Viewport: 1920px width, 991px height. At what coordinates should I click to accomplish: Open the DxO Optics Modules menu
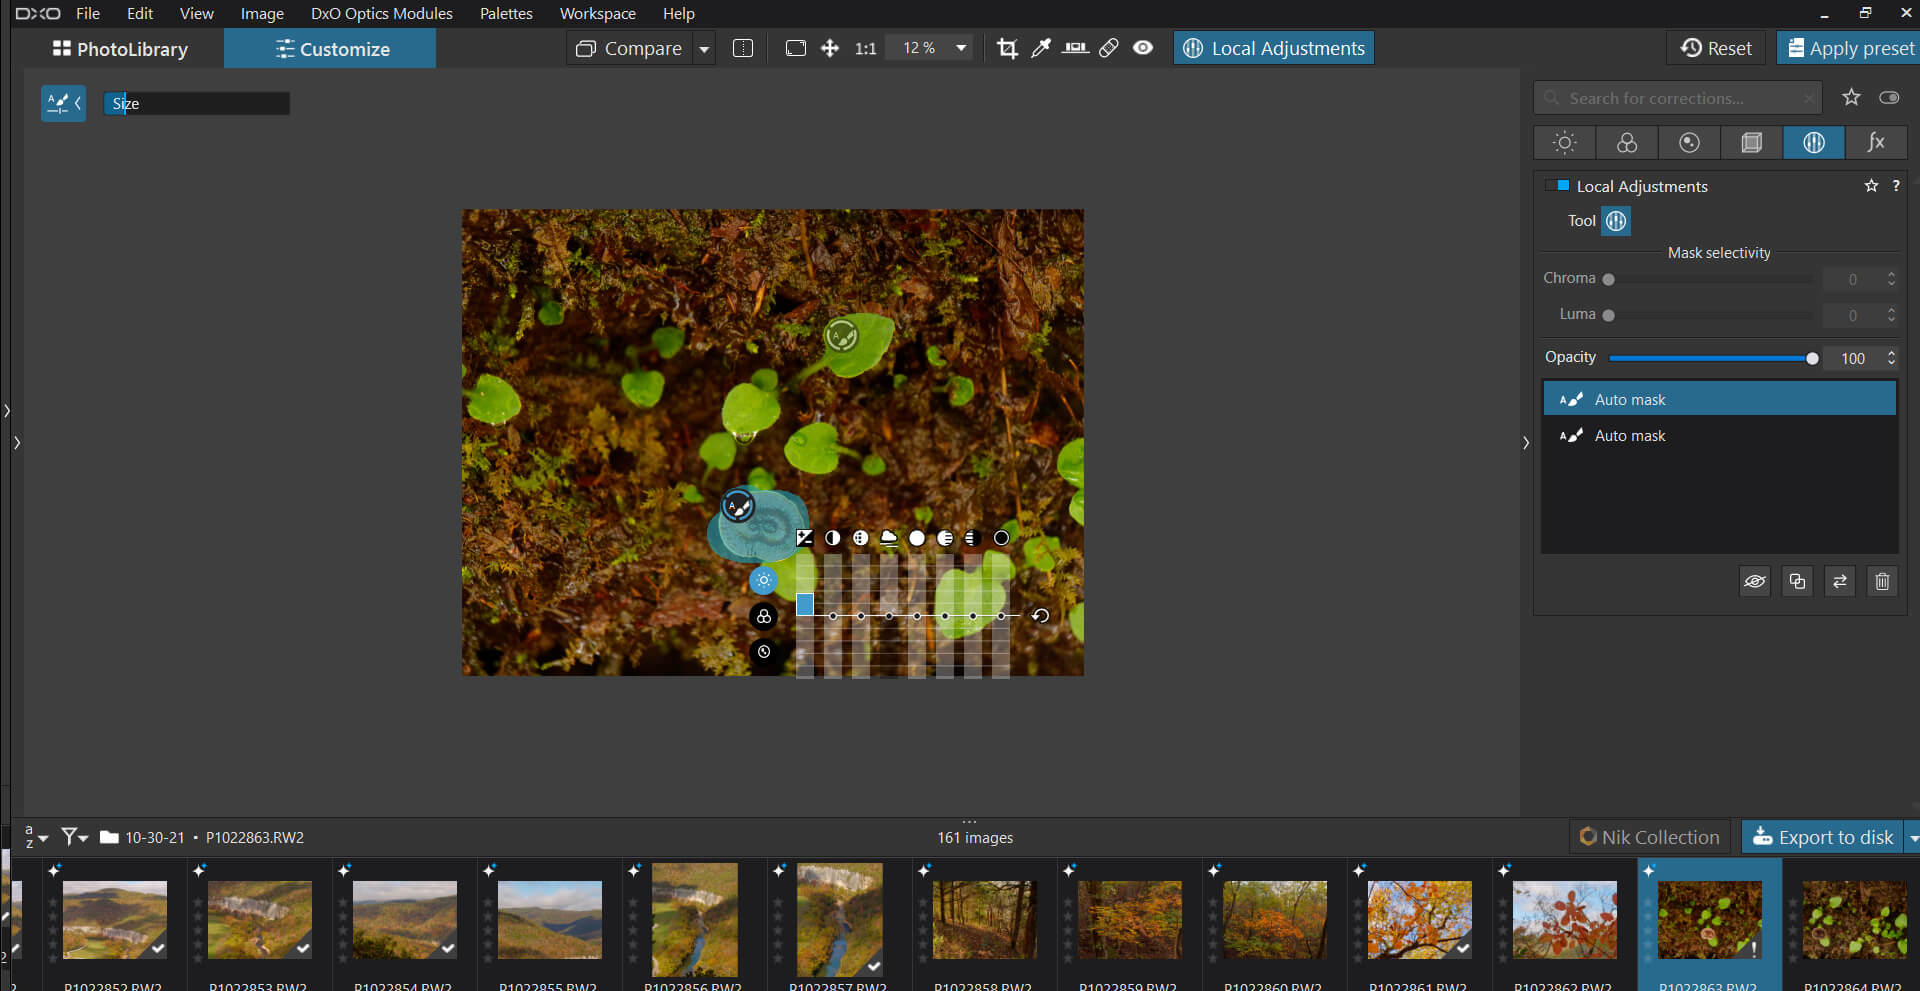381,14
